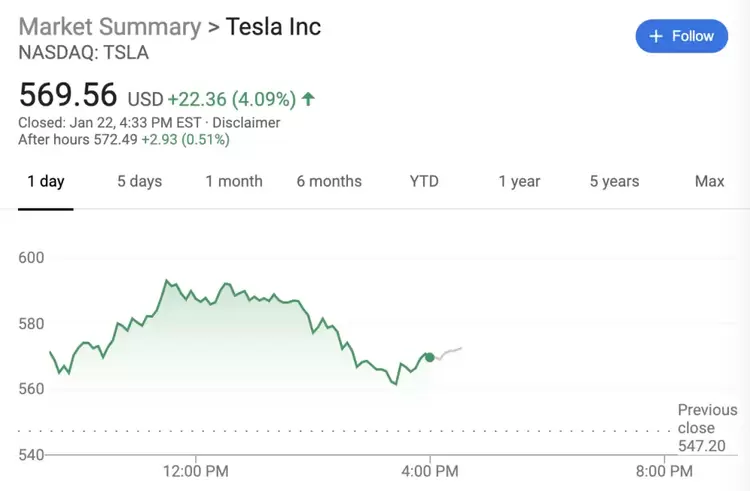Select the 1 day tab
750x491 pixels.
pyautogui.click(x=45, y=181)
